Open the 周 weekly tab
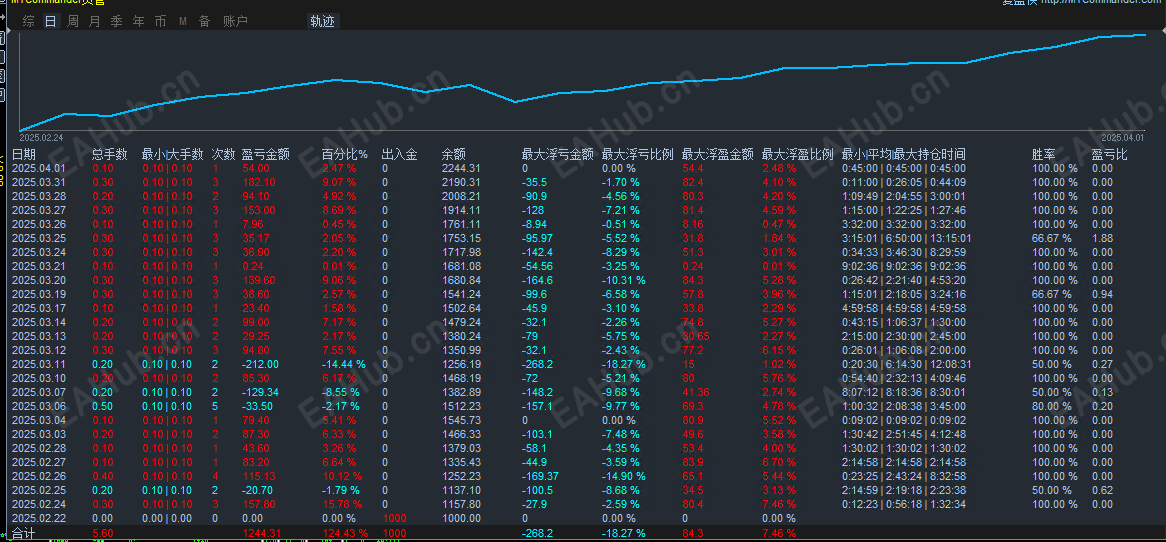1166x542 pixels. (72, 22)
